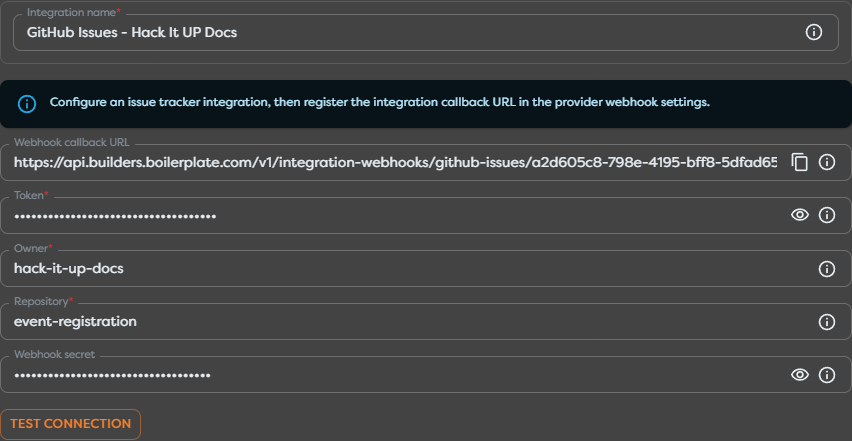This screenshot has height=441, width=852.
Task: Click the TEST CONNECTION button
Action: (x=71, y=424)
